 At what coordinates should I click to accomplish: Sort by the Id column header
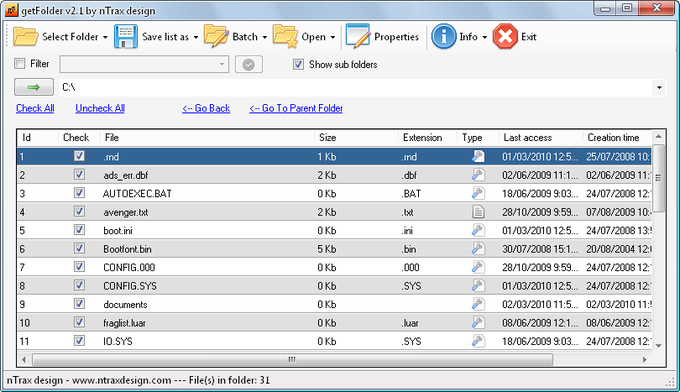tap(38, 137)
